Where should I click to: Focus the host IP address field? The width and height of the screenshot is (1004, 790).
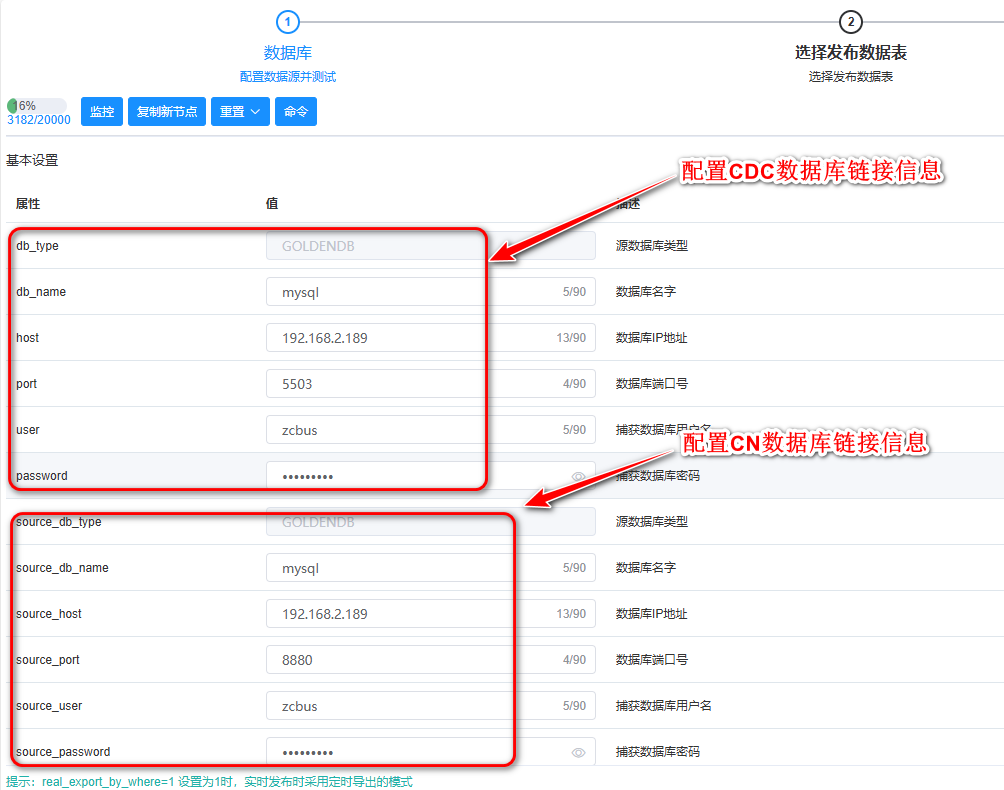[x=410, y=338]
